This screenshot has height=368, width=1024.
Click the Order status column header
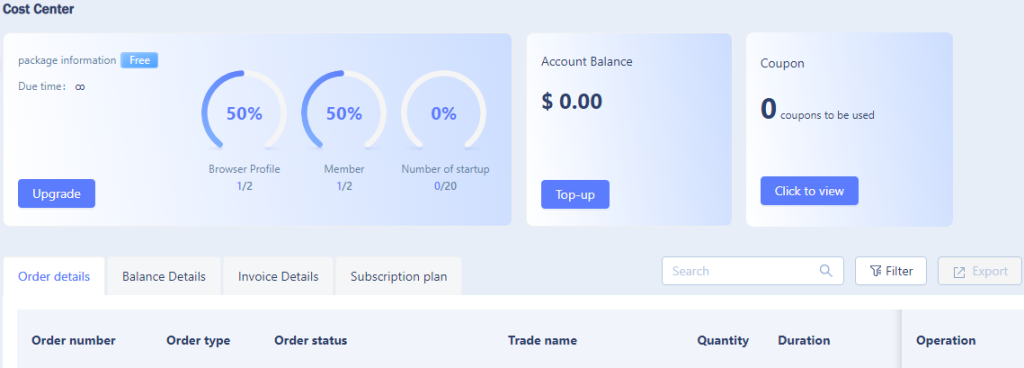[x=311, y=341]
